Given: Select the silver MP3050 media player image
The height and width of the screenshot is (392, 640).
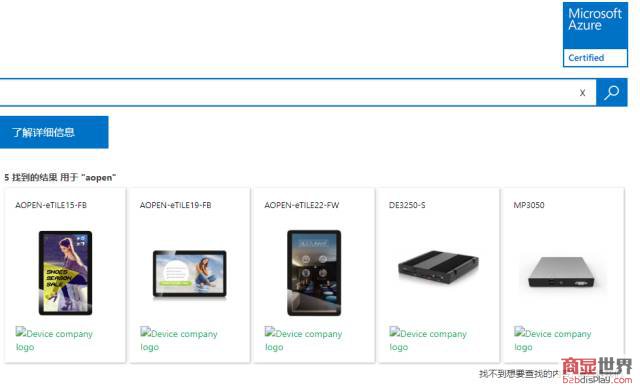Looking at the screenshot, I should [x=562, y=272].
